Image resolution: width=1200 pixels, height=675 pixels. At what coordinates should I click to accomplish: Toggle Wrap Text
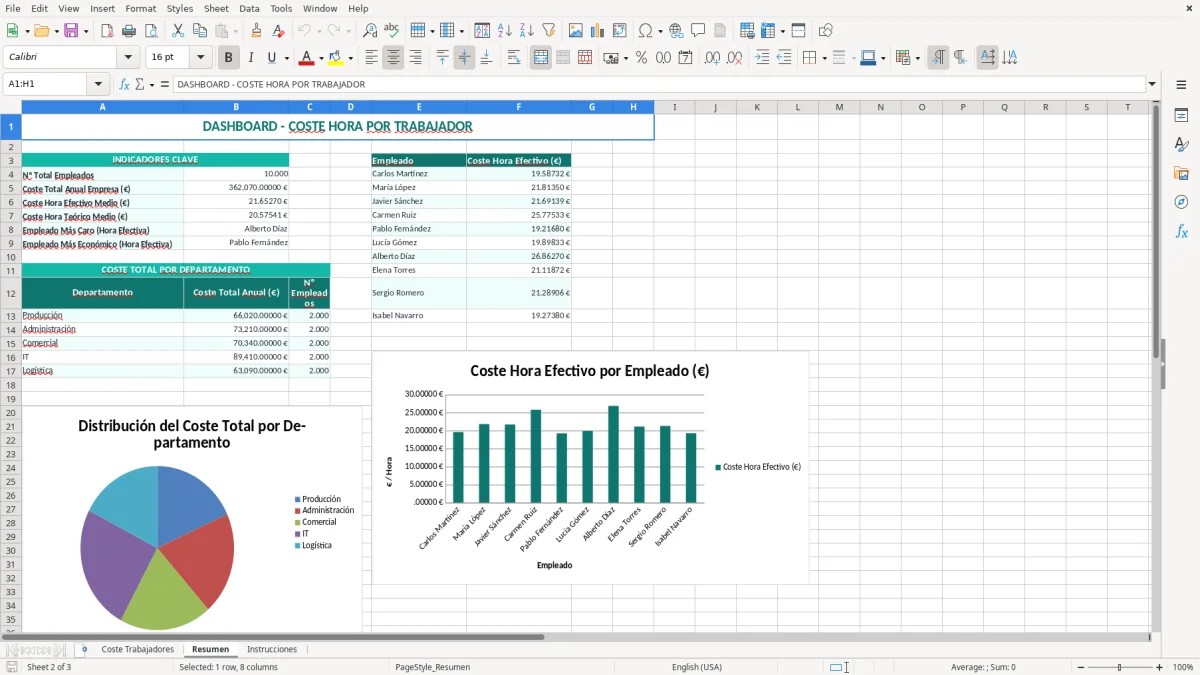(x=514, y=58)
